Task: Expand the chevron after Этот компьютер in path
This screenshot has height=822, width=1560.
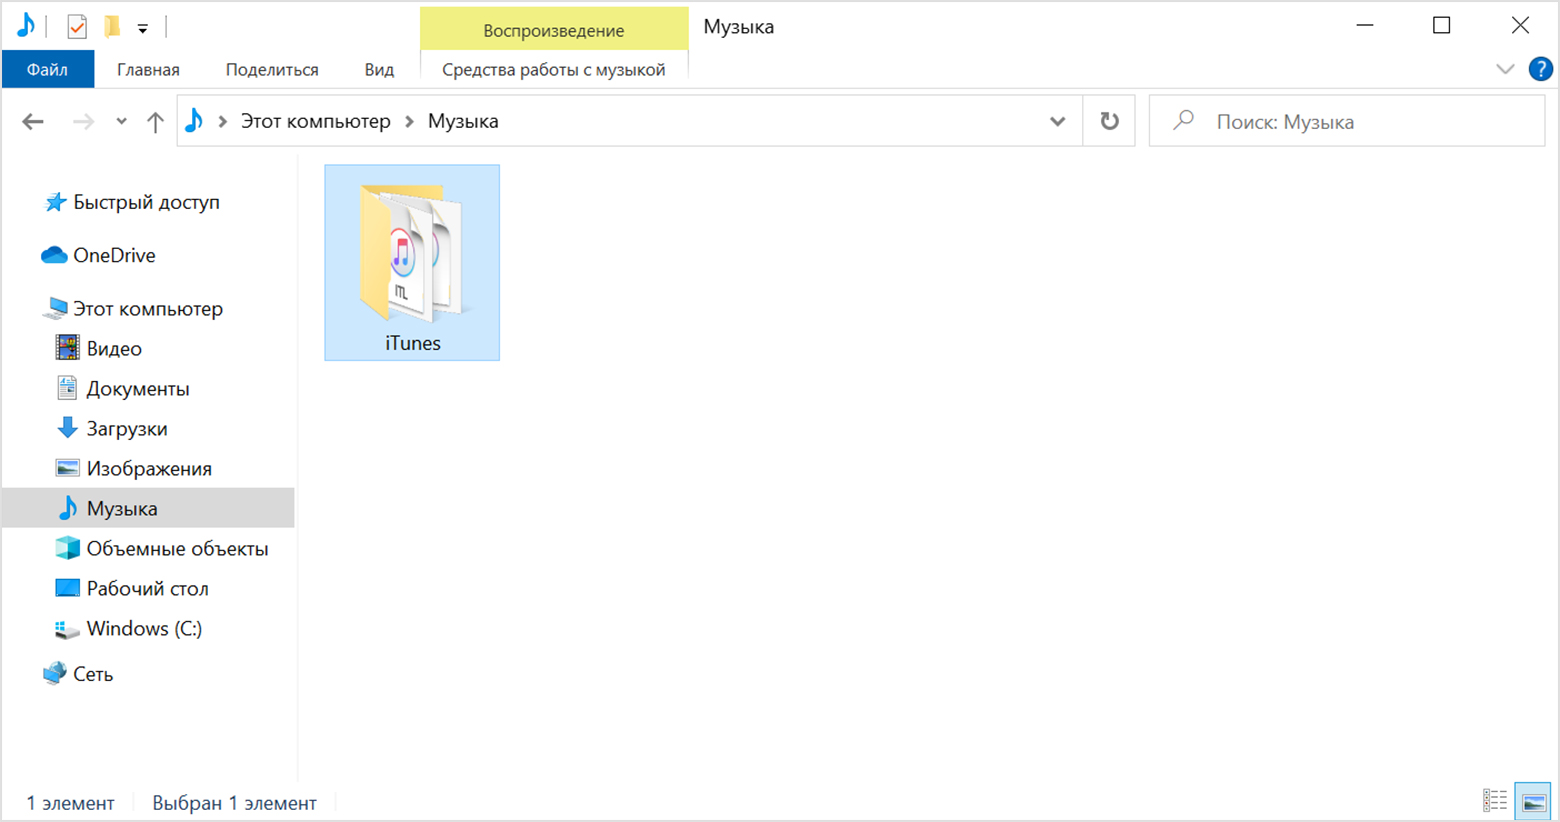Action: point(409,121)
